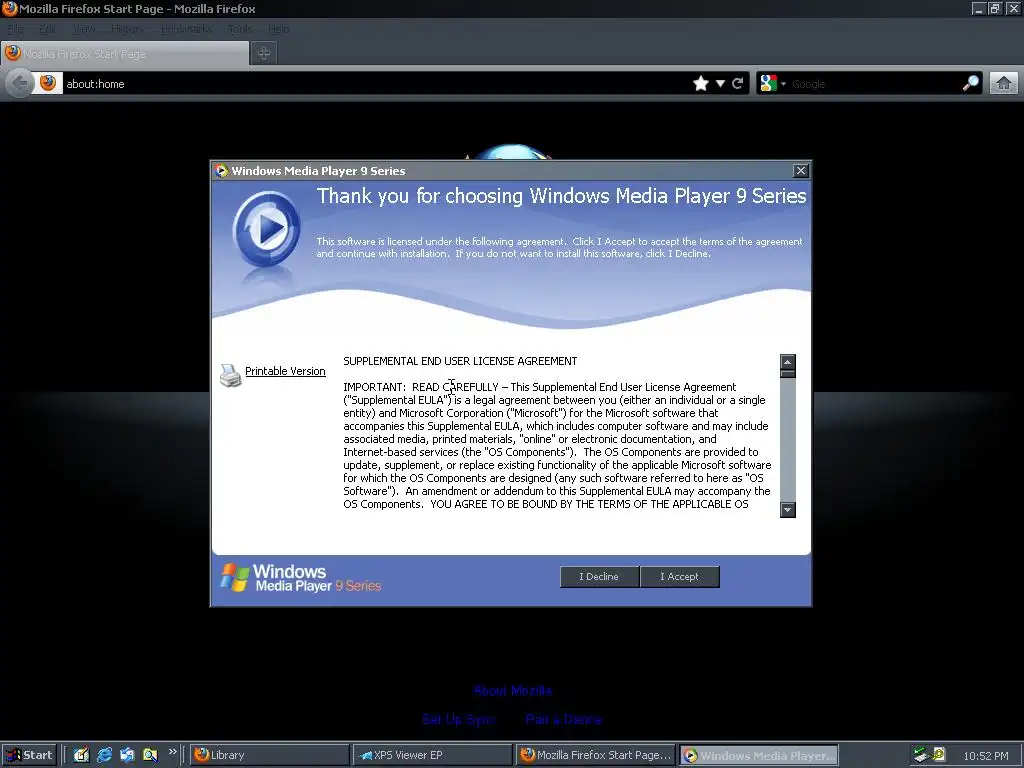Select the Mozilla Firefox Start Page tab

(x=125, y=54)
